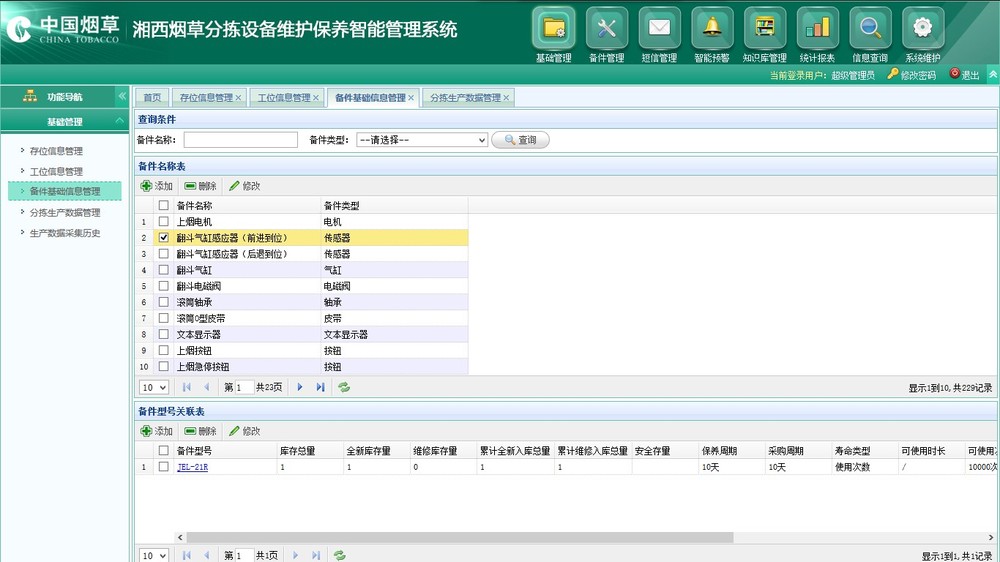
Task: Click 退出 logout button
Action: tap(964, 75)
